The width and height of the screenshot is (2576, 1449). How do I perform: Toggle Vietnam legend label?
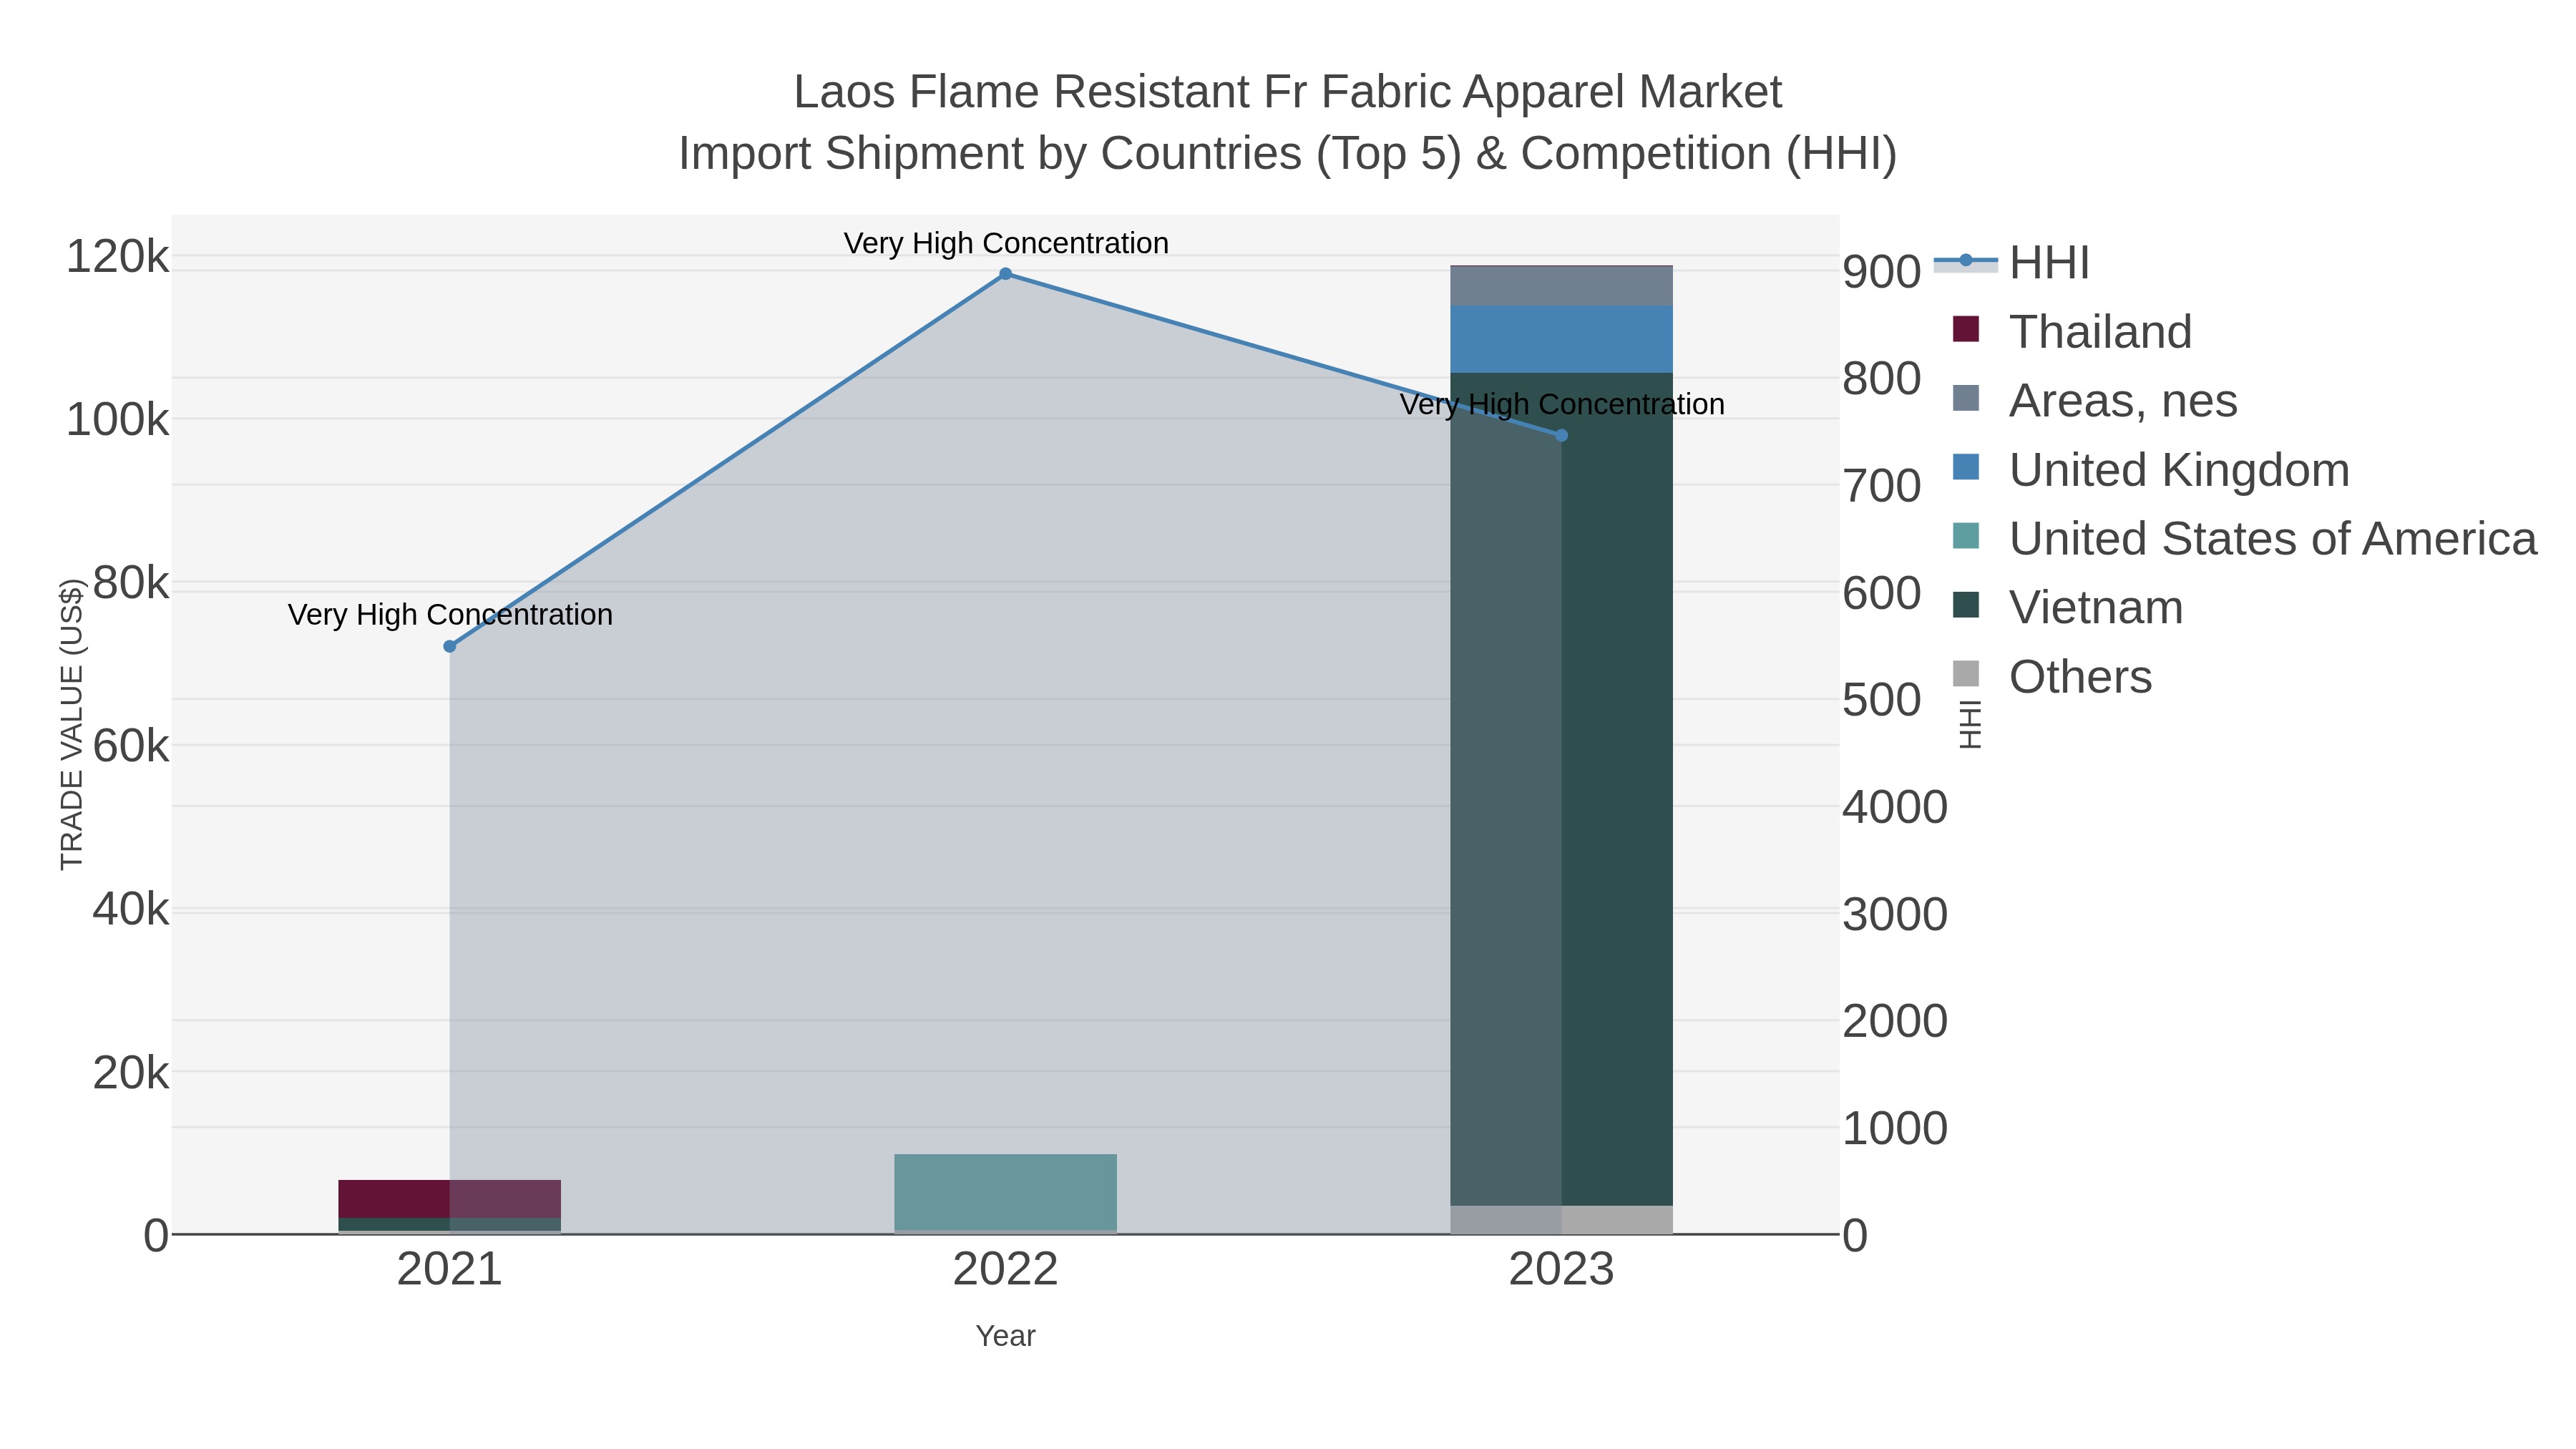pos(2096,608)
